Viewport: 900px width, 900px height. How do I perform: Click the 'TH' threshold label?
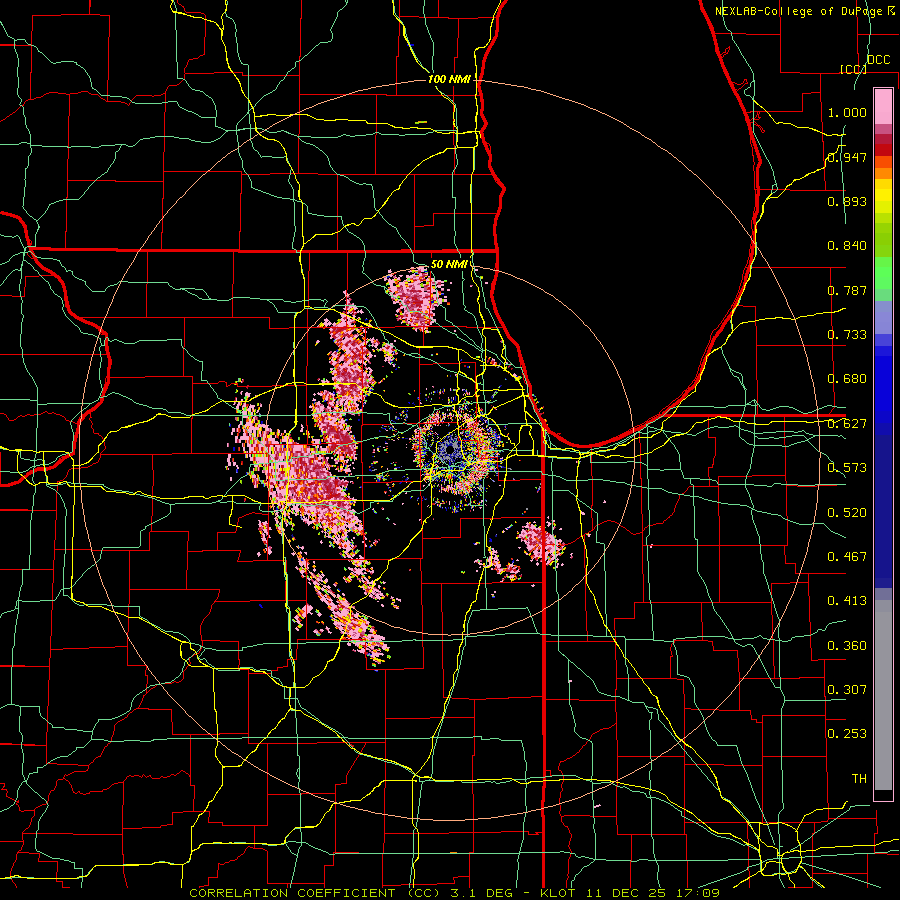pyautogui.click(x=859, y=779)
